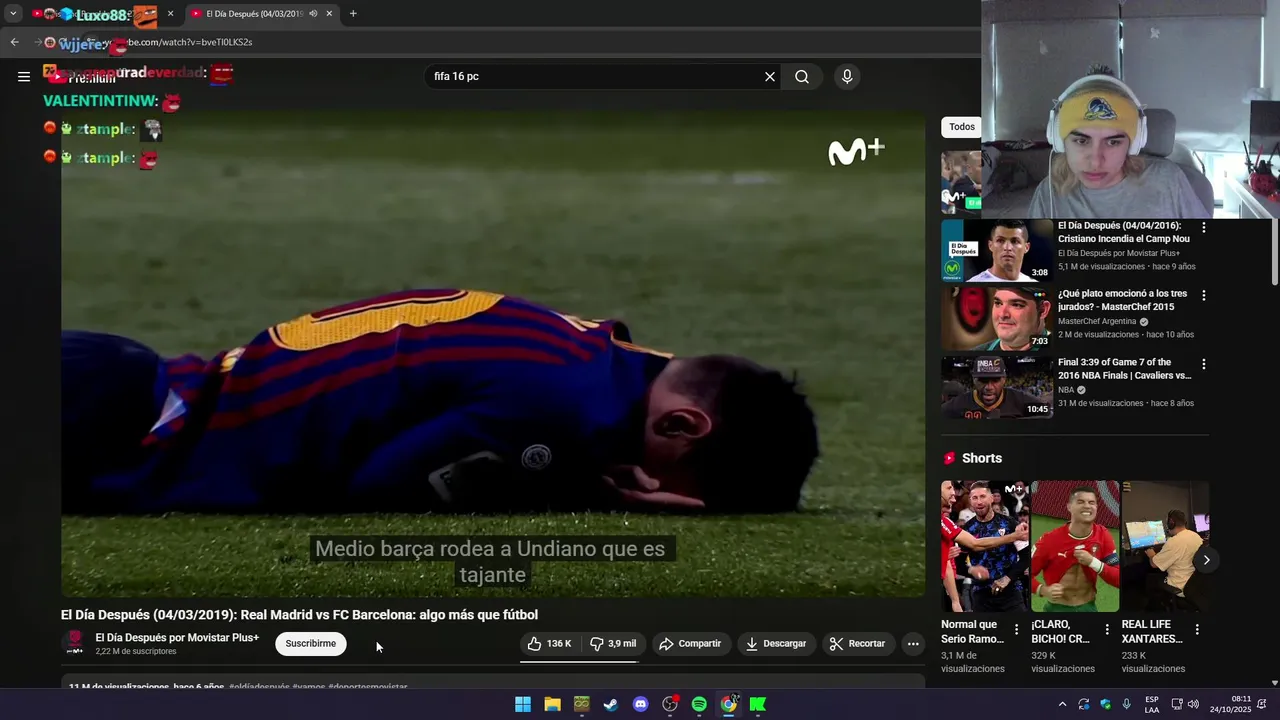Click the magnifier search button
Screen dimensions: 1280x720
pos(802,76)
